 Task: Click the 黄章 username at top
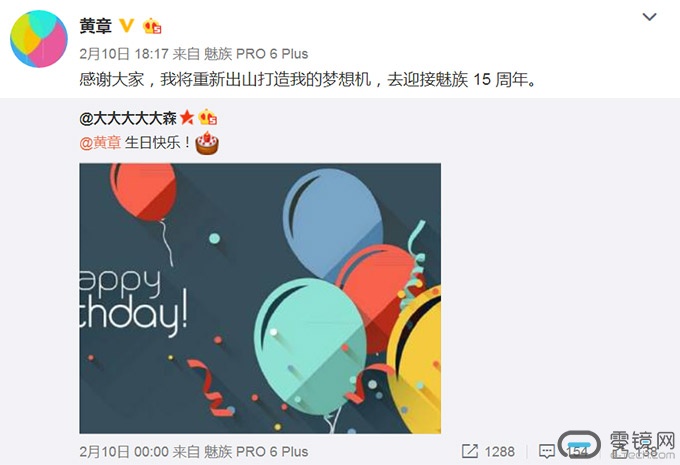(x=95, y=26)
